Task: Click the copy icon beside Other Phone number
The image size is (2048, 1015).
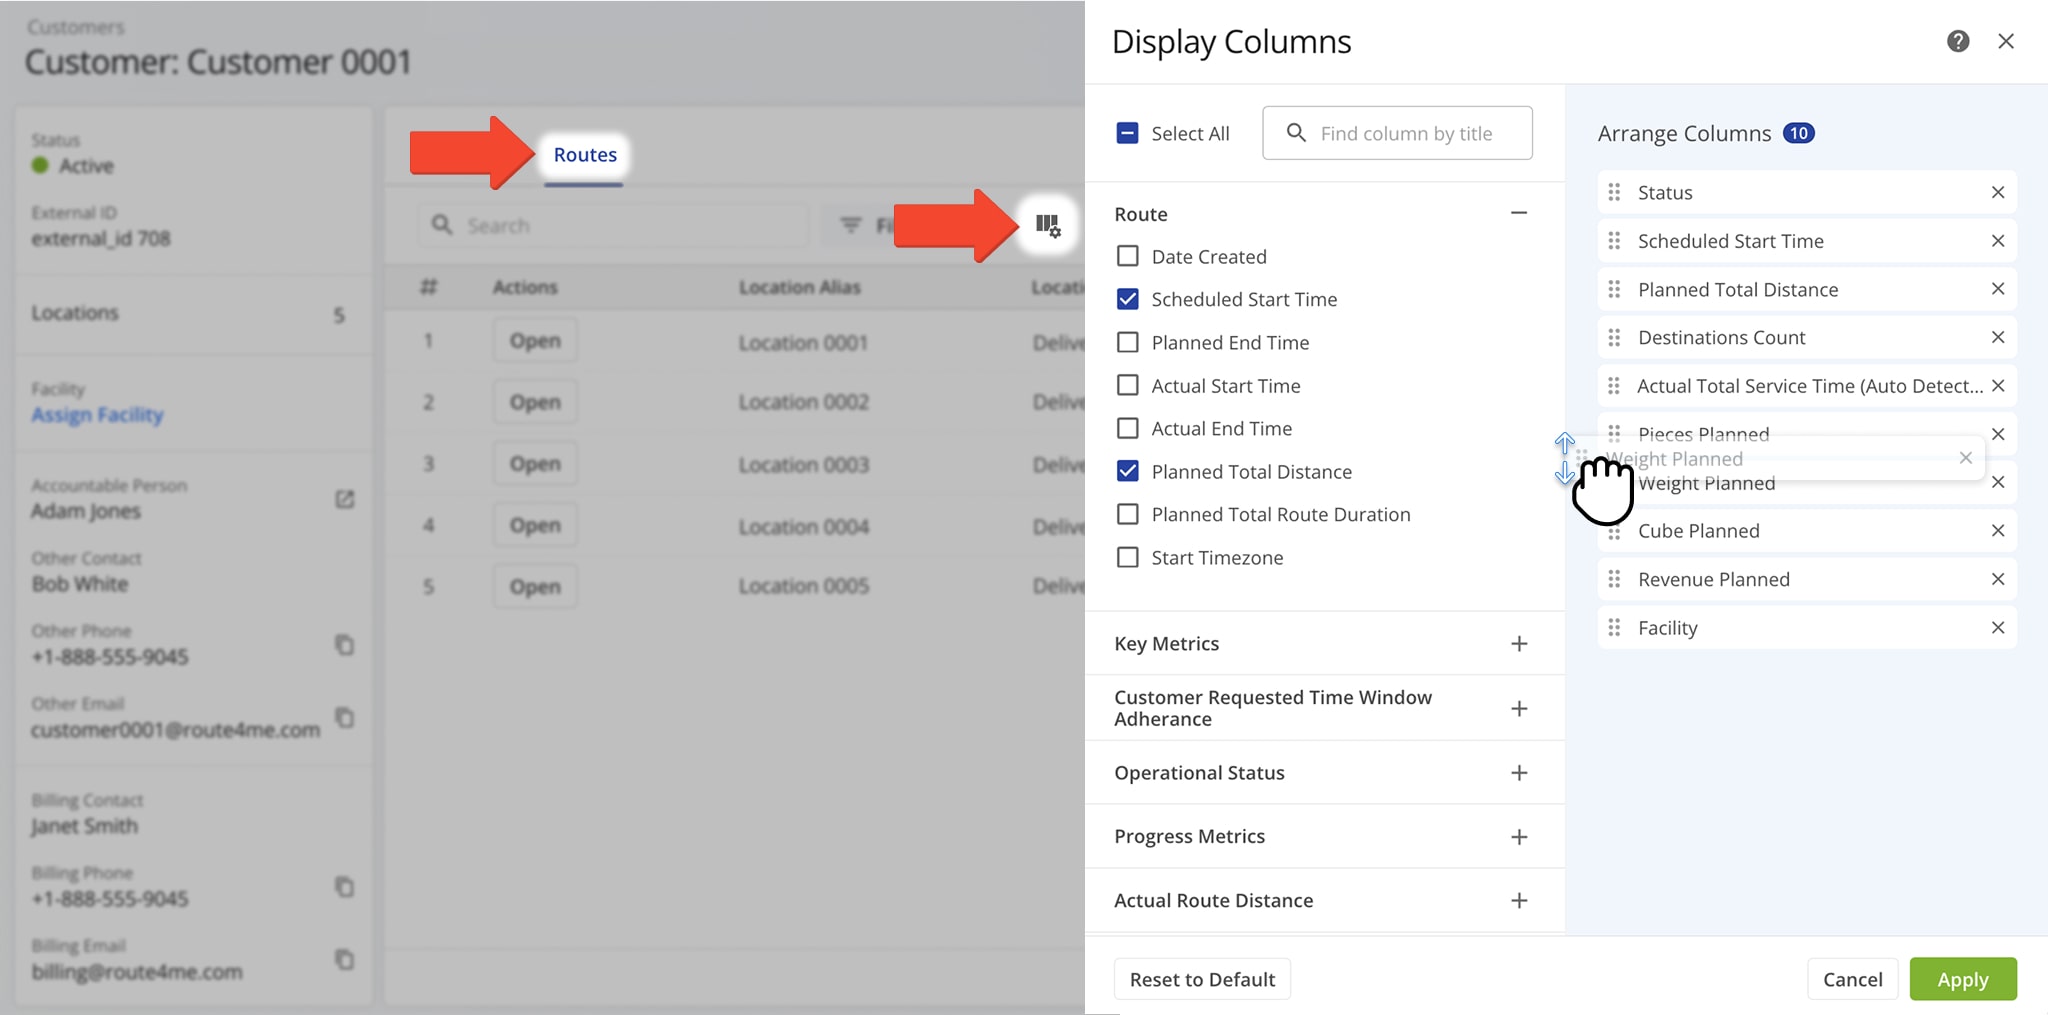Action: pyautogui.click(x=344, y=645)
